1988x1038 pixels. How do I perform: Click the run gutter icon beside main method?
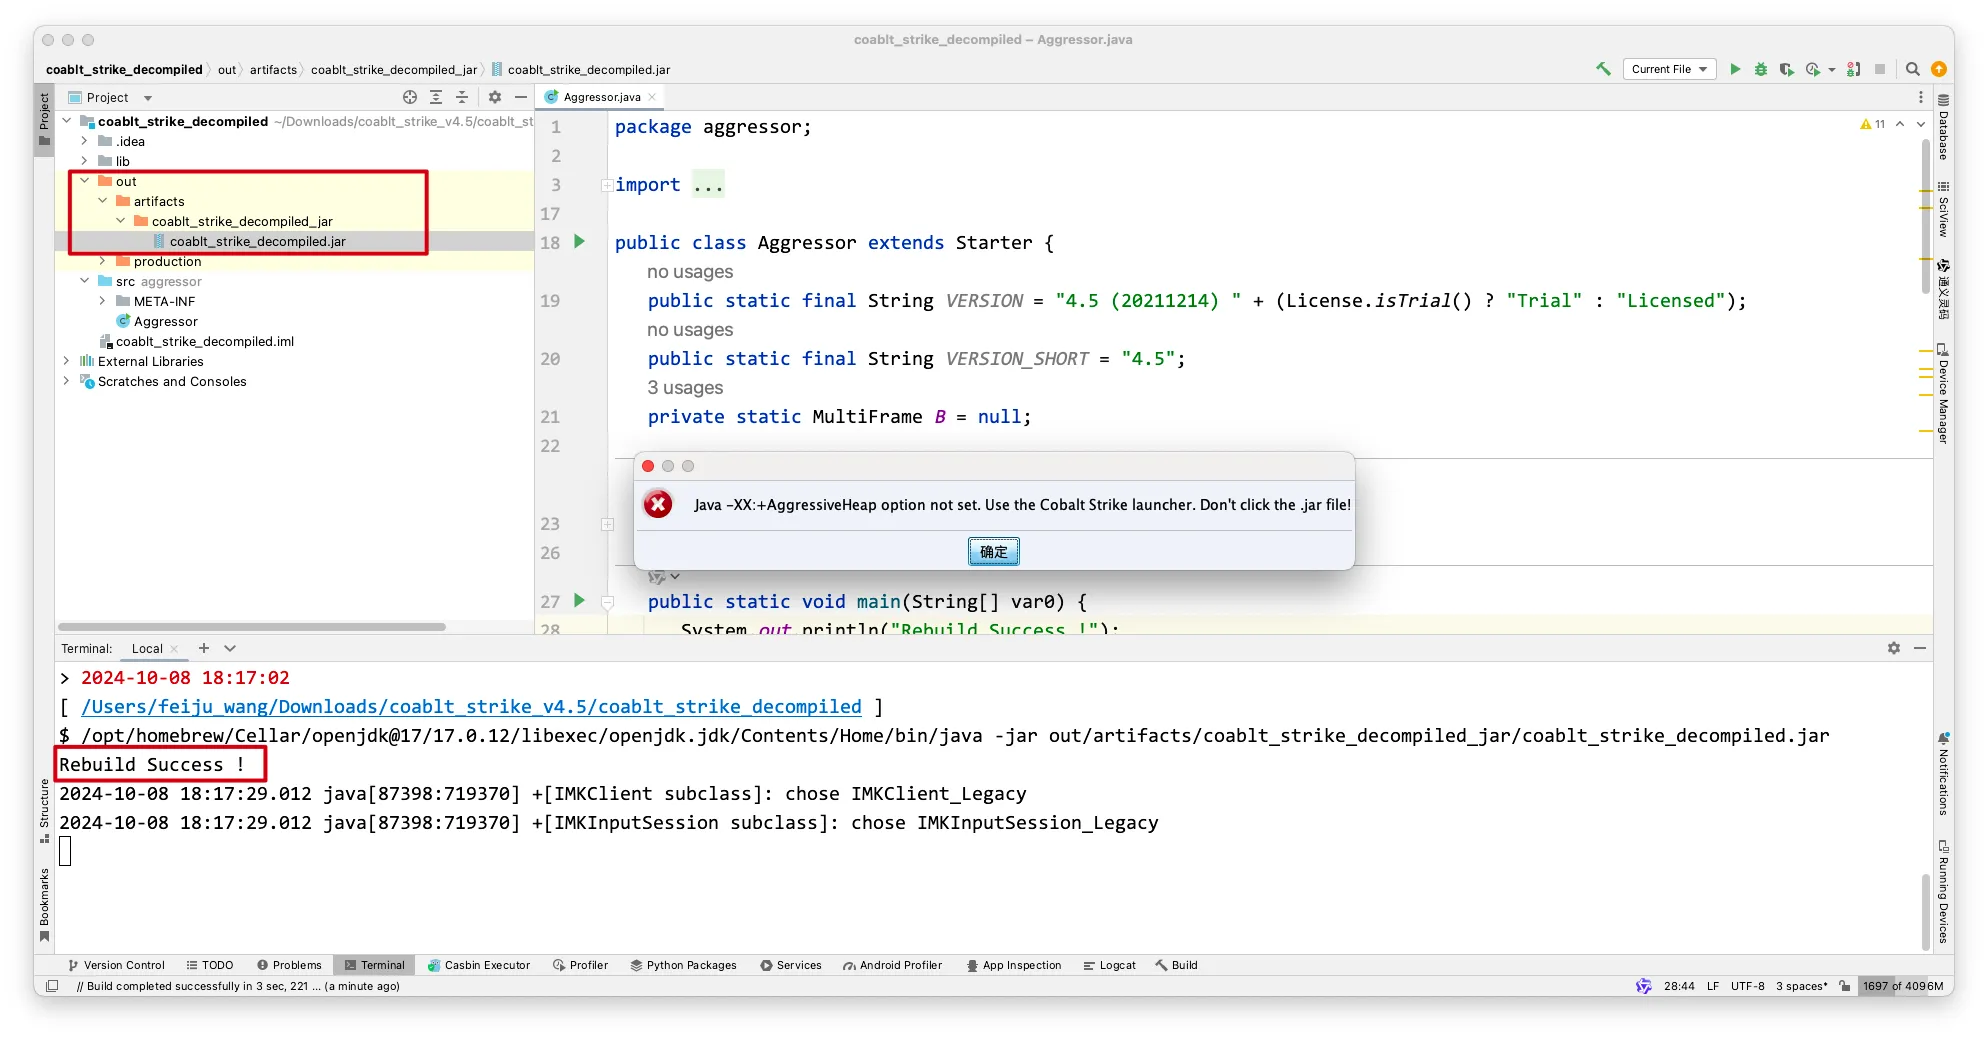pos(579,601)
